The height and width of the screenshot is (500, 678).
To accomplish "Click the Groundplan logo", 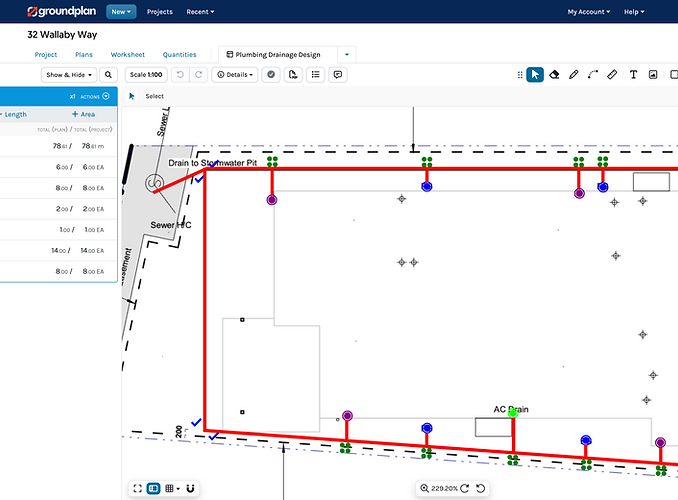I will [x=61, y=11].
